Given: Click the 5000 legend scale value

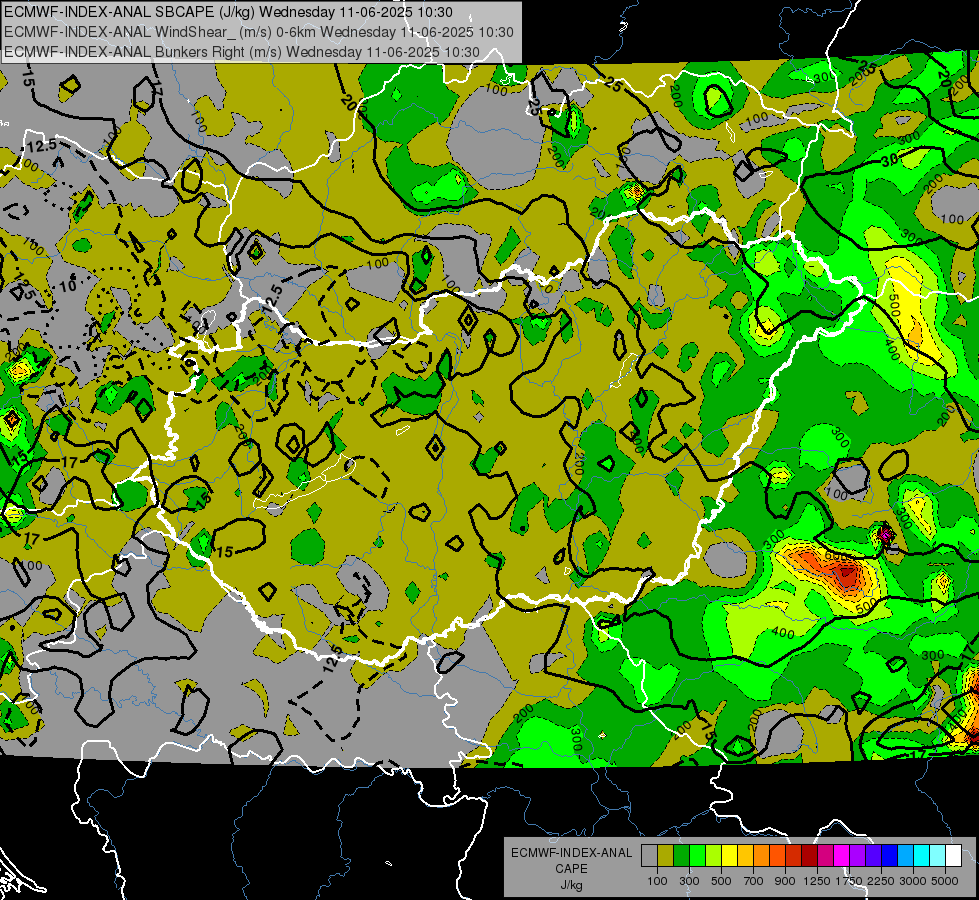Looking at the screenshot, I should [945, 881].
